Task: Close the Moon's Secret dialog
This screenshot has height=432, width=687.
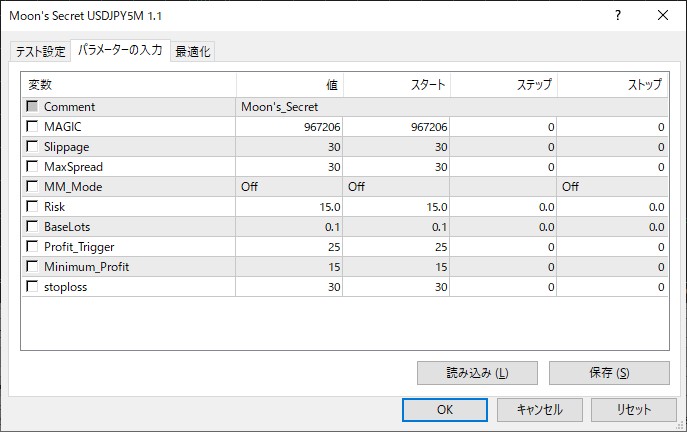Action: pos(663,16)
